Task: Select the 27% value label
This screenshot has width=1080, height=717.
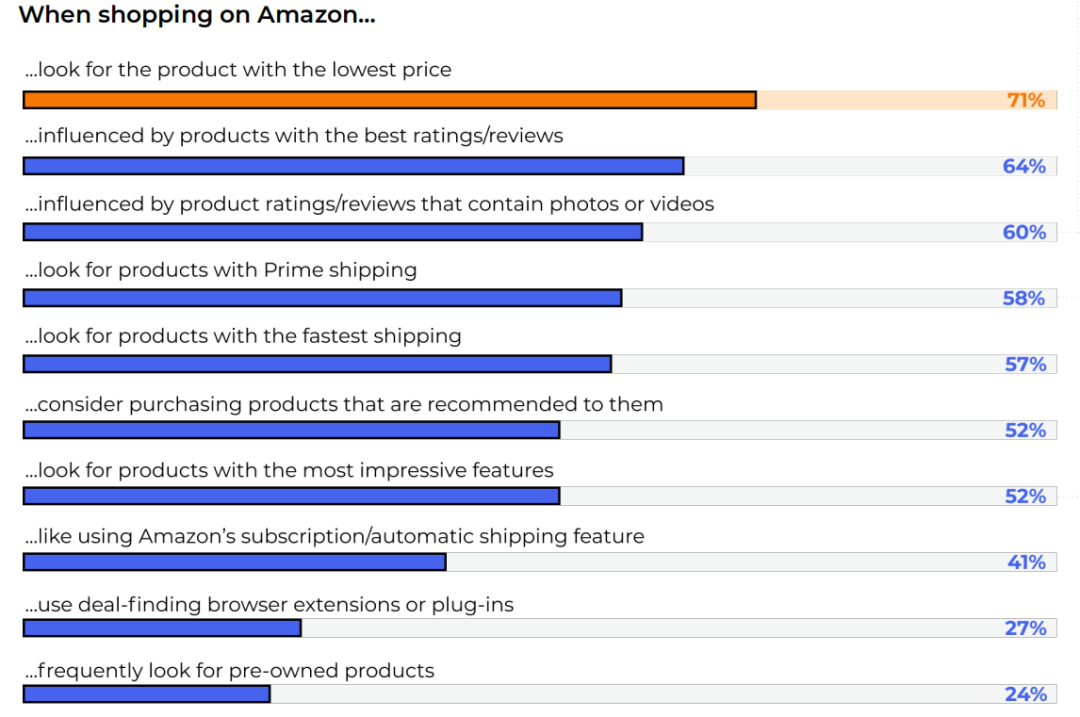Action: [x=1025, y=628]
